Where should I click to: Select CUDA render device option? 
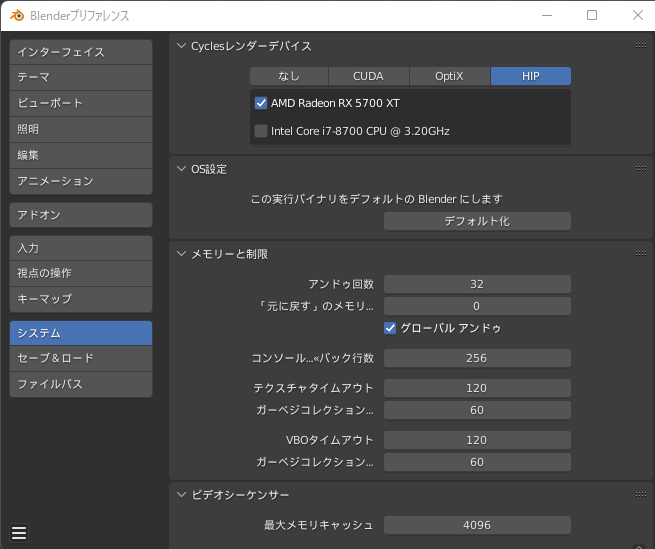[368, 76]
